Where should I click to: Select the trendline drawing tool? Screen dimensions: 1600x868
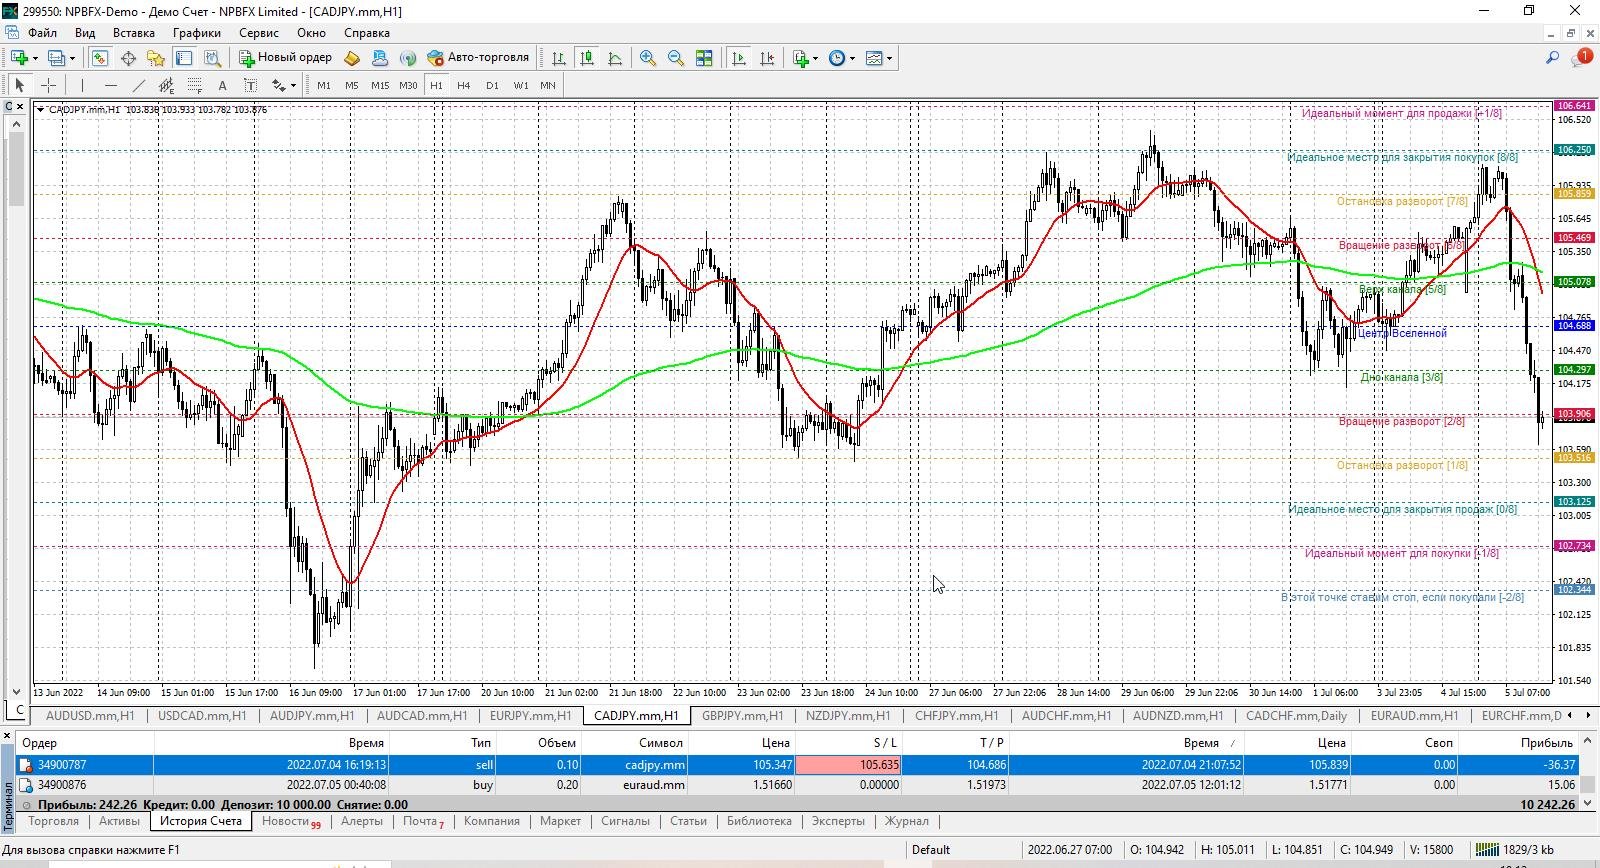[x=139, y=85]
